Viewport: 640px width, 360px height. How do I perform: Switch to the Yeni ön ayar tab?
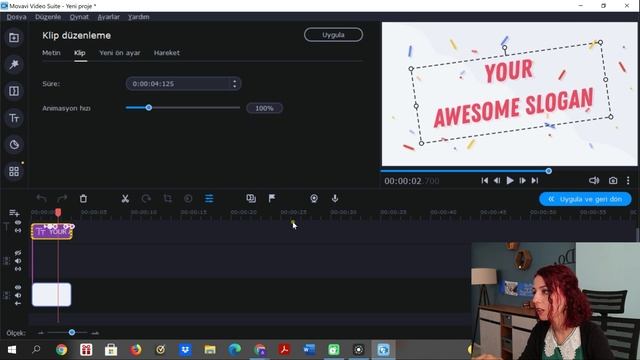coord(120,53)
